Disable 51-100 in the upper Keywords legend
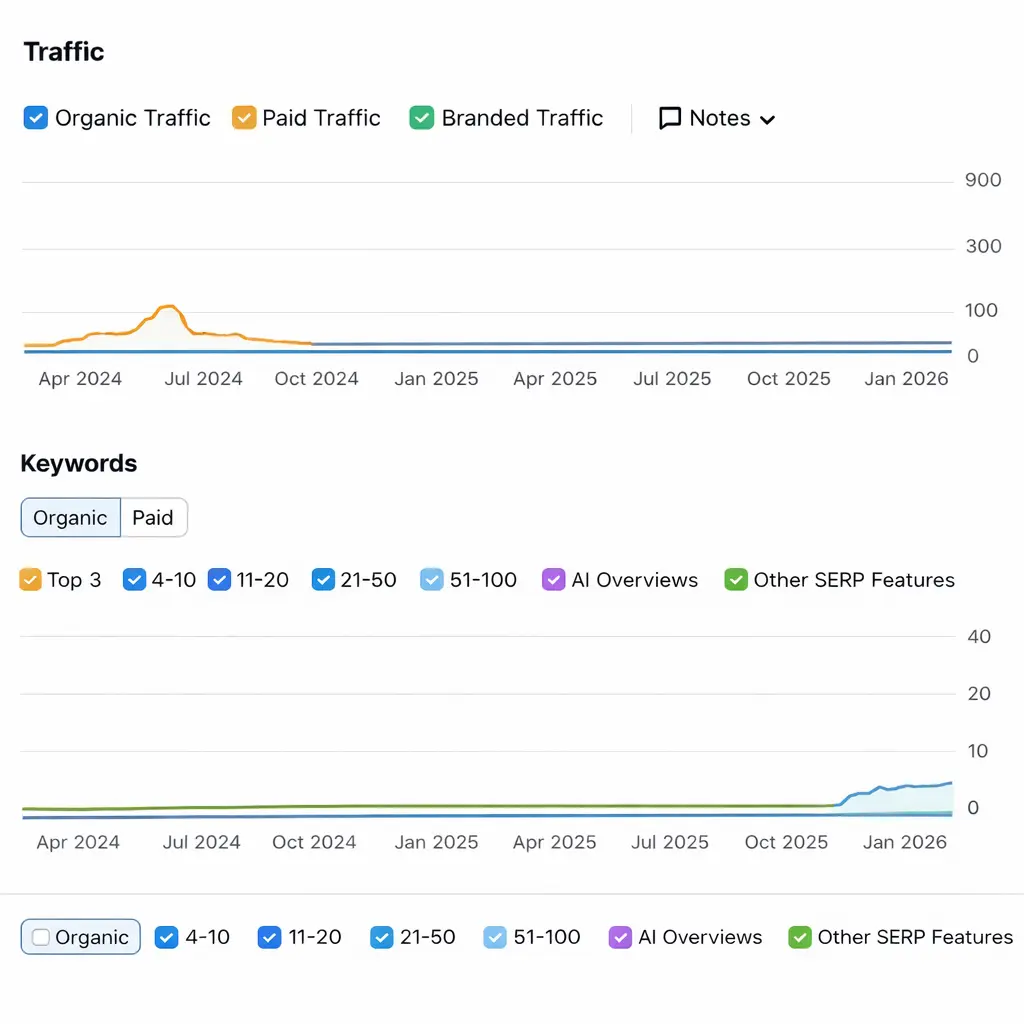 click(432, 580)
